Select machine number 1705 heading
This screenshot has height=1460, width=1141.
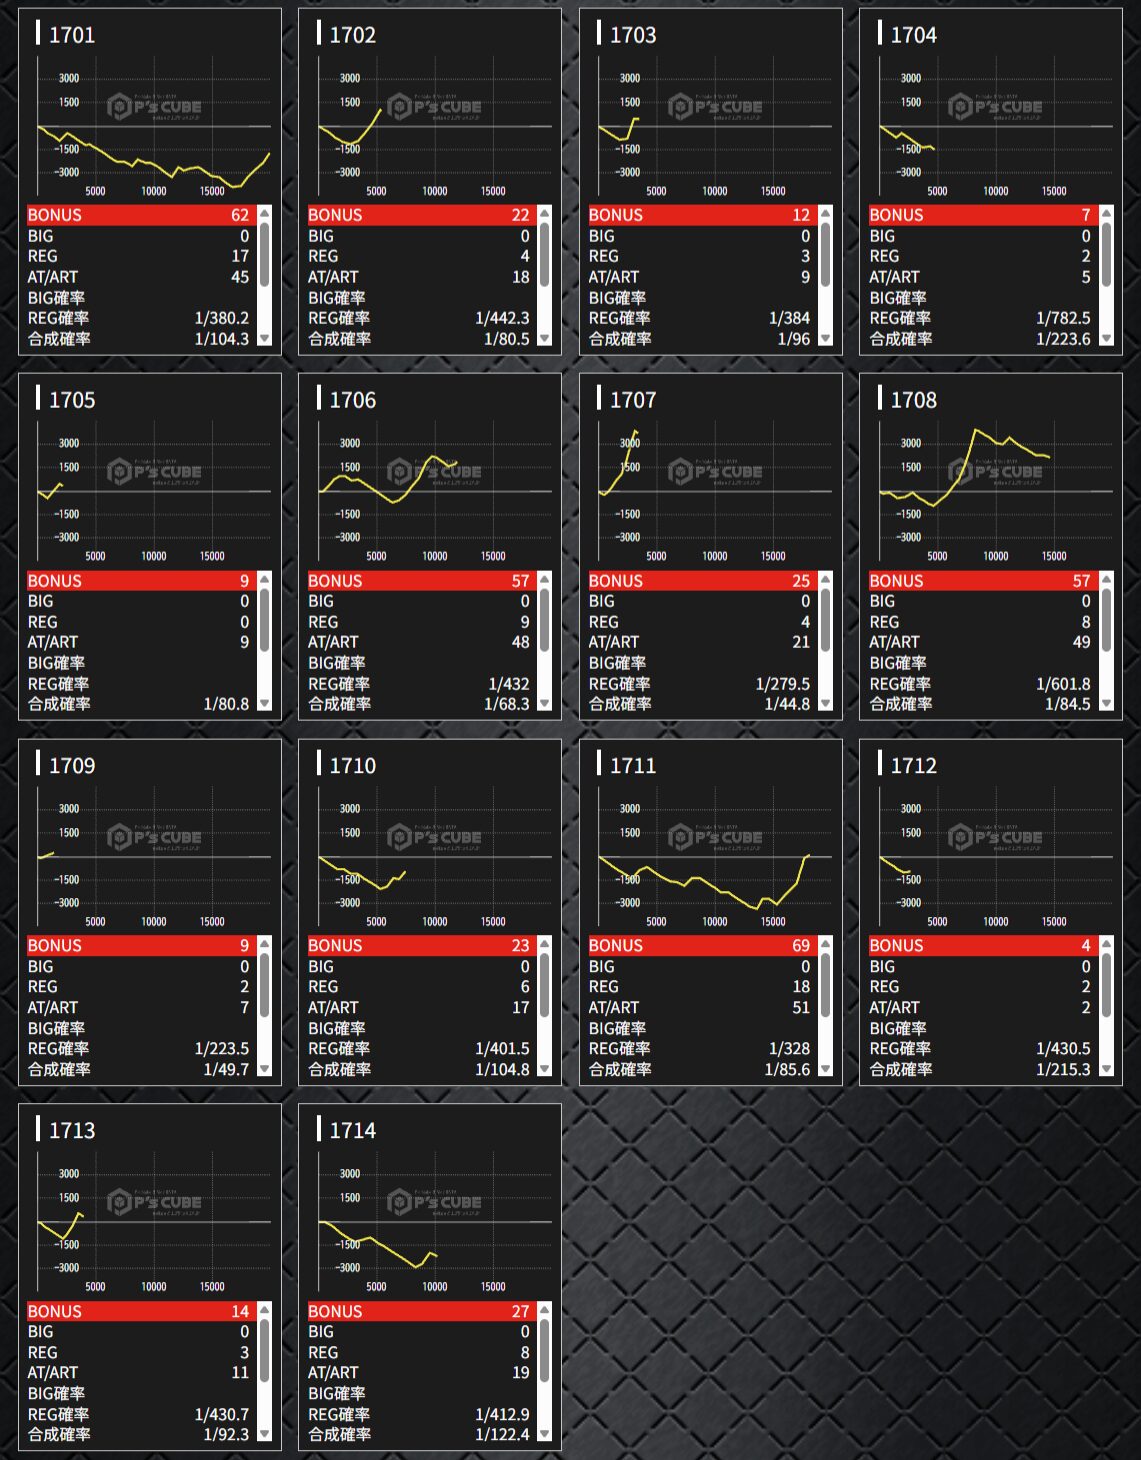click(72, 400)
